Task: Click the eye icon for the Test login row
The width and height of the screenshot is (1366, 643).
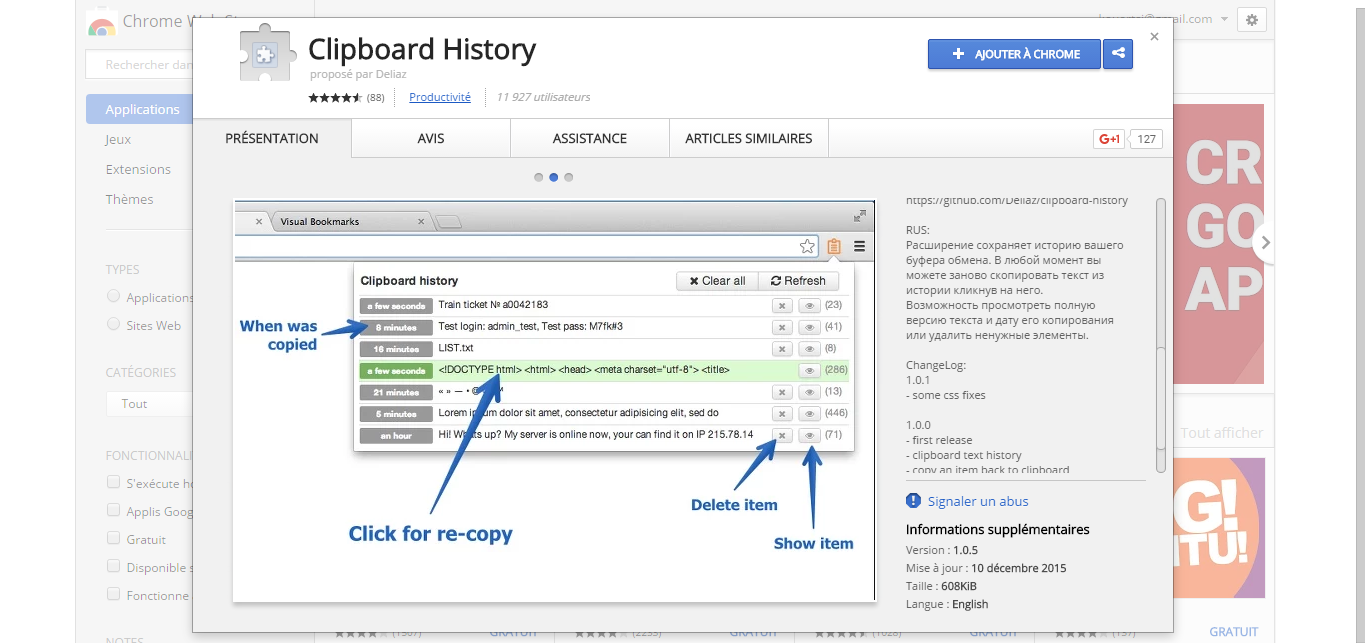Action: point(809,327)
